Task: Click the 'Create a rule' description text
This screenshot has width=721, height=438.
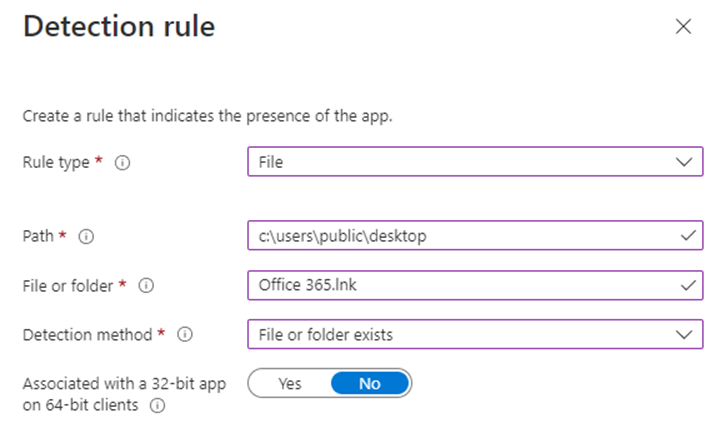Action: click(208, 116)
